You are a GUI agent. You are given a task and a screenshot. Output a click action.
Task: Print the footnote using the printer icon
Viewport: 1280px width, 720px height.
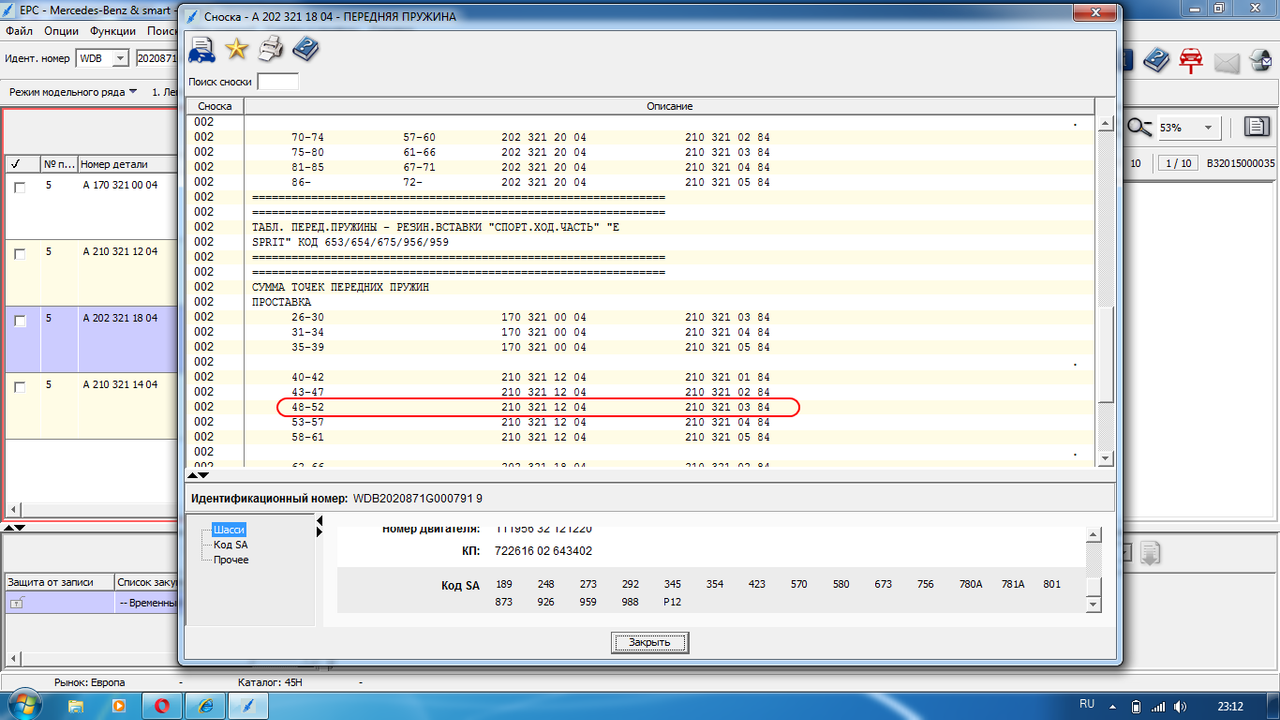click(x=271, y=48)
